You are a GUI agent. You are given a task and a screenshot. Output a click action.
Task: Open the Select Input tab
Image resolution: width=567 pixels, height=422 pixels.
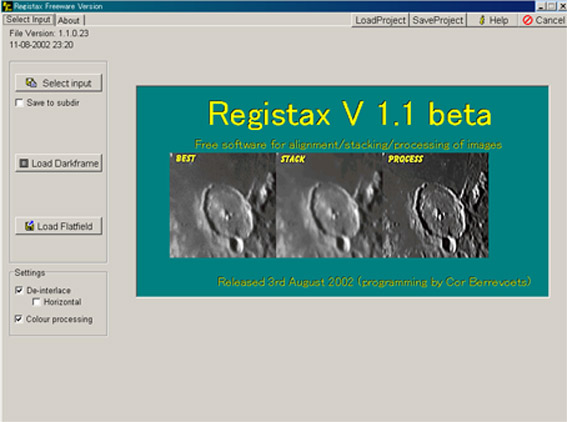29,19
